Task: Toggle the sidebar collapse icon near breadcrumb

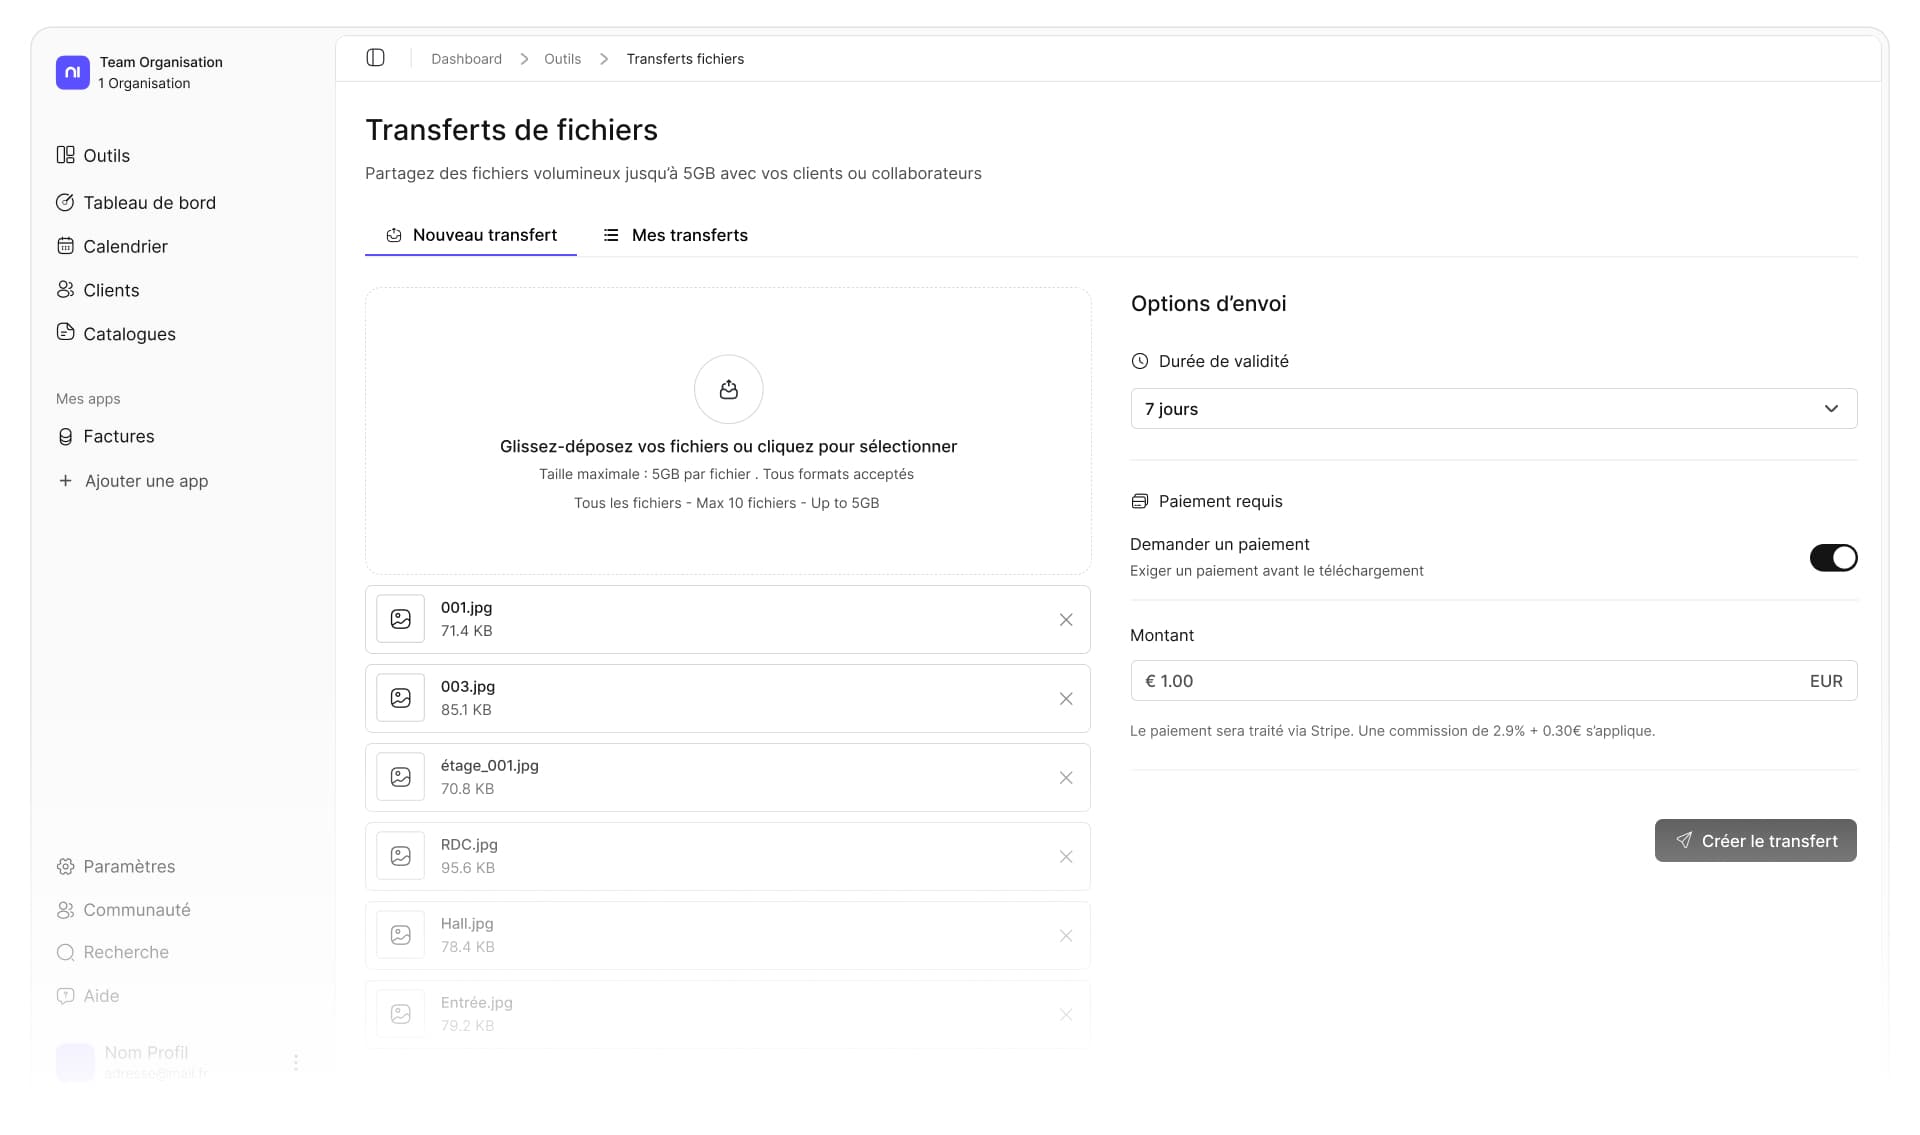Action: pyautogui.click(x=376, y=58)
